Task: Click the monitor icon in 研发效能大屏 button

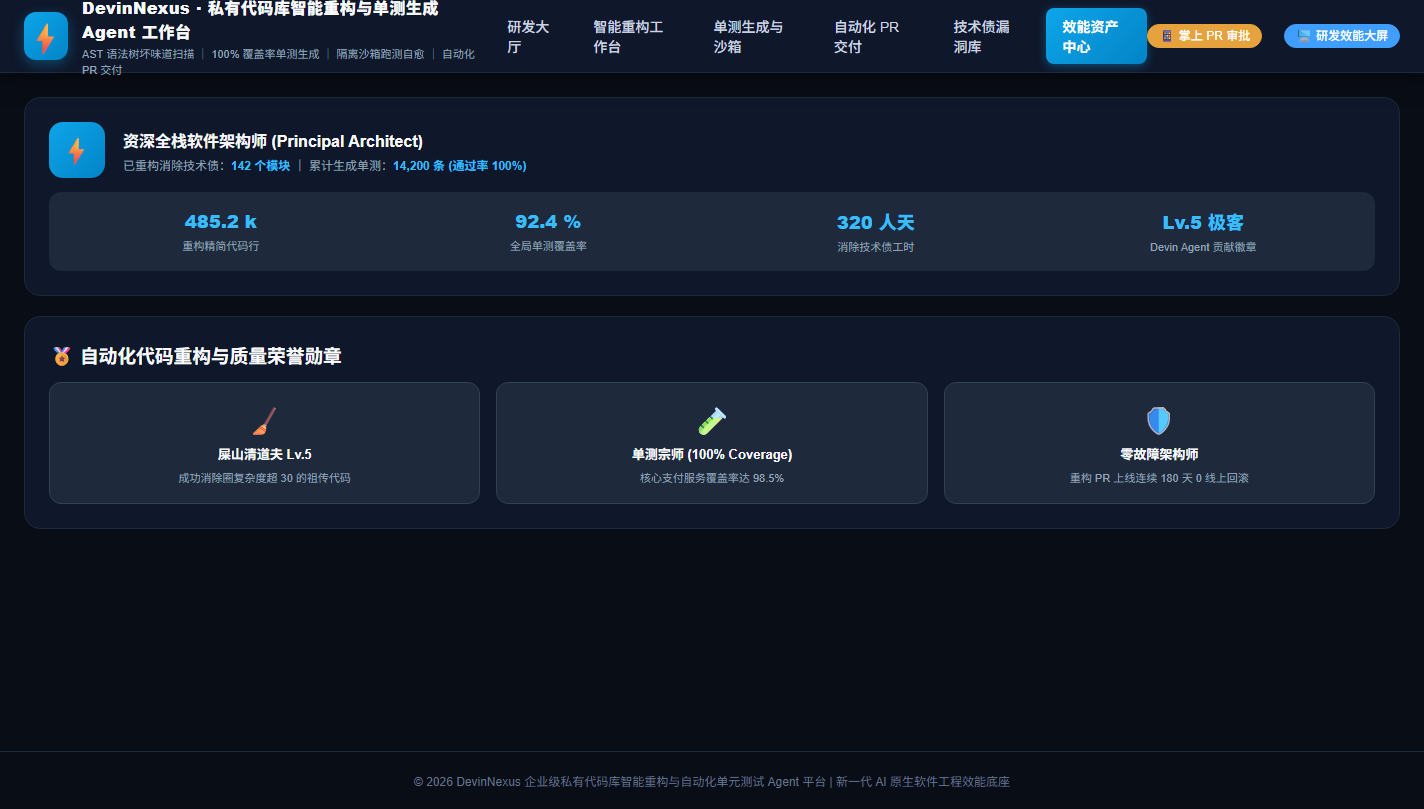Action: pos(1304,36)
